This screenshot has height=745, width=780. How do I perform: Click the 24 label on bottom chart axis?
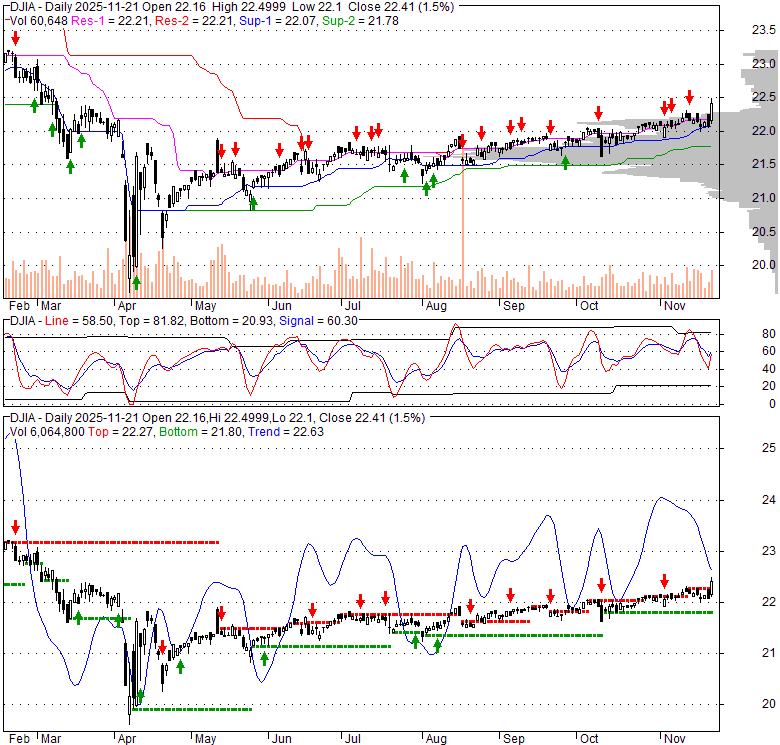769,500
